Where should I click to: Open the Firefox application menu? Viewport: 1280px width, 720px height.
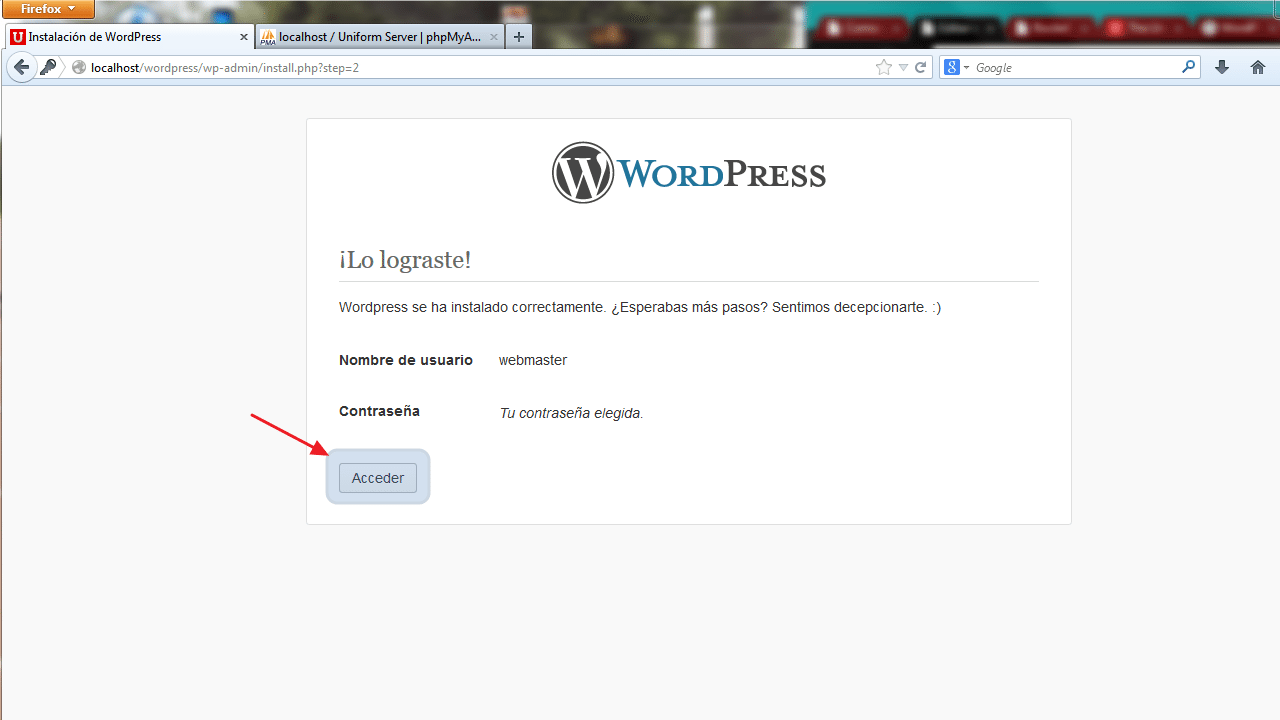tap(48, 9)
